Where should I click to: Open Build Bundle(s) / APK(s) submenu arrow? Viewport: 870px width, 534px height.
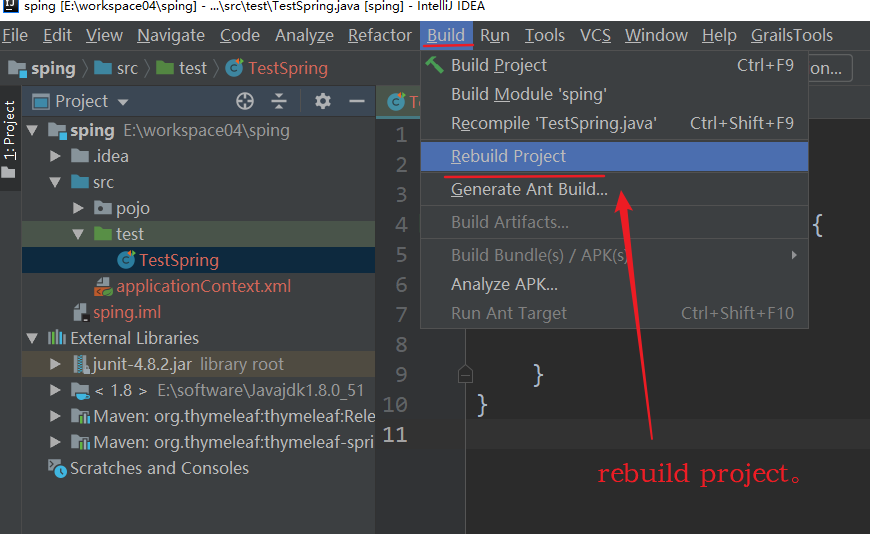794,255
